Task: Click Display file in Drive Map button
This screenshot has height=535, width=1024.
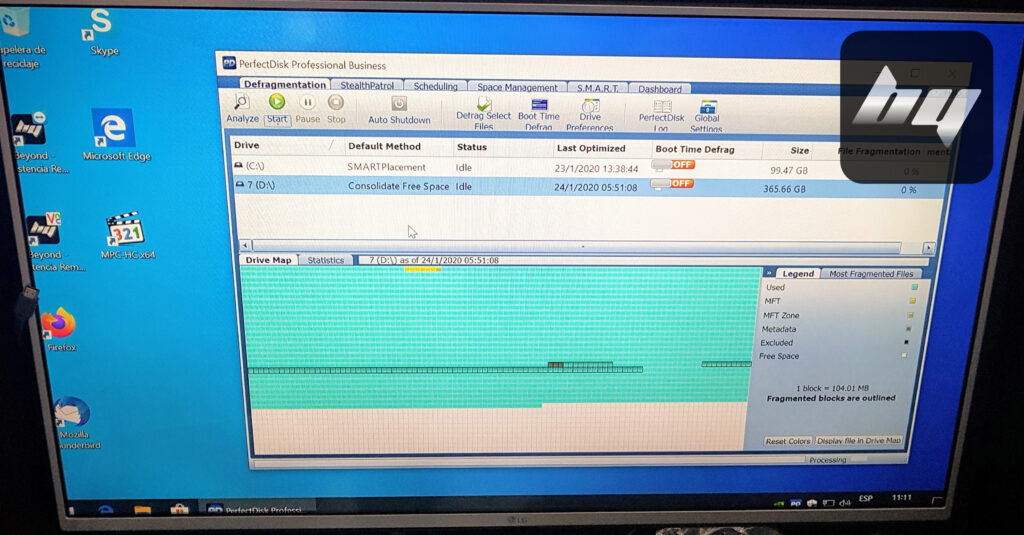Action: [859, 441]
